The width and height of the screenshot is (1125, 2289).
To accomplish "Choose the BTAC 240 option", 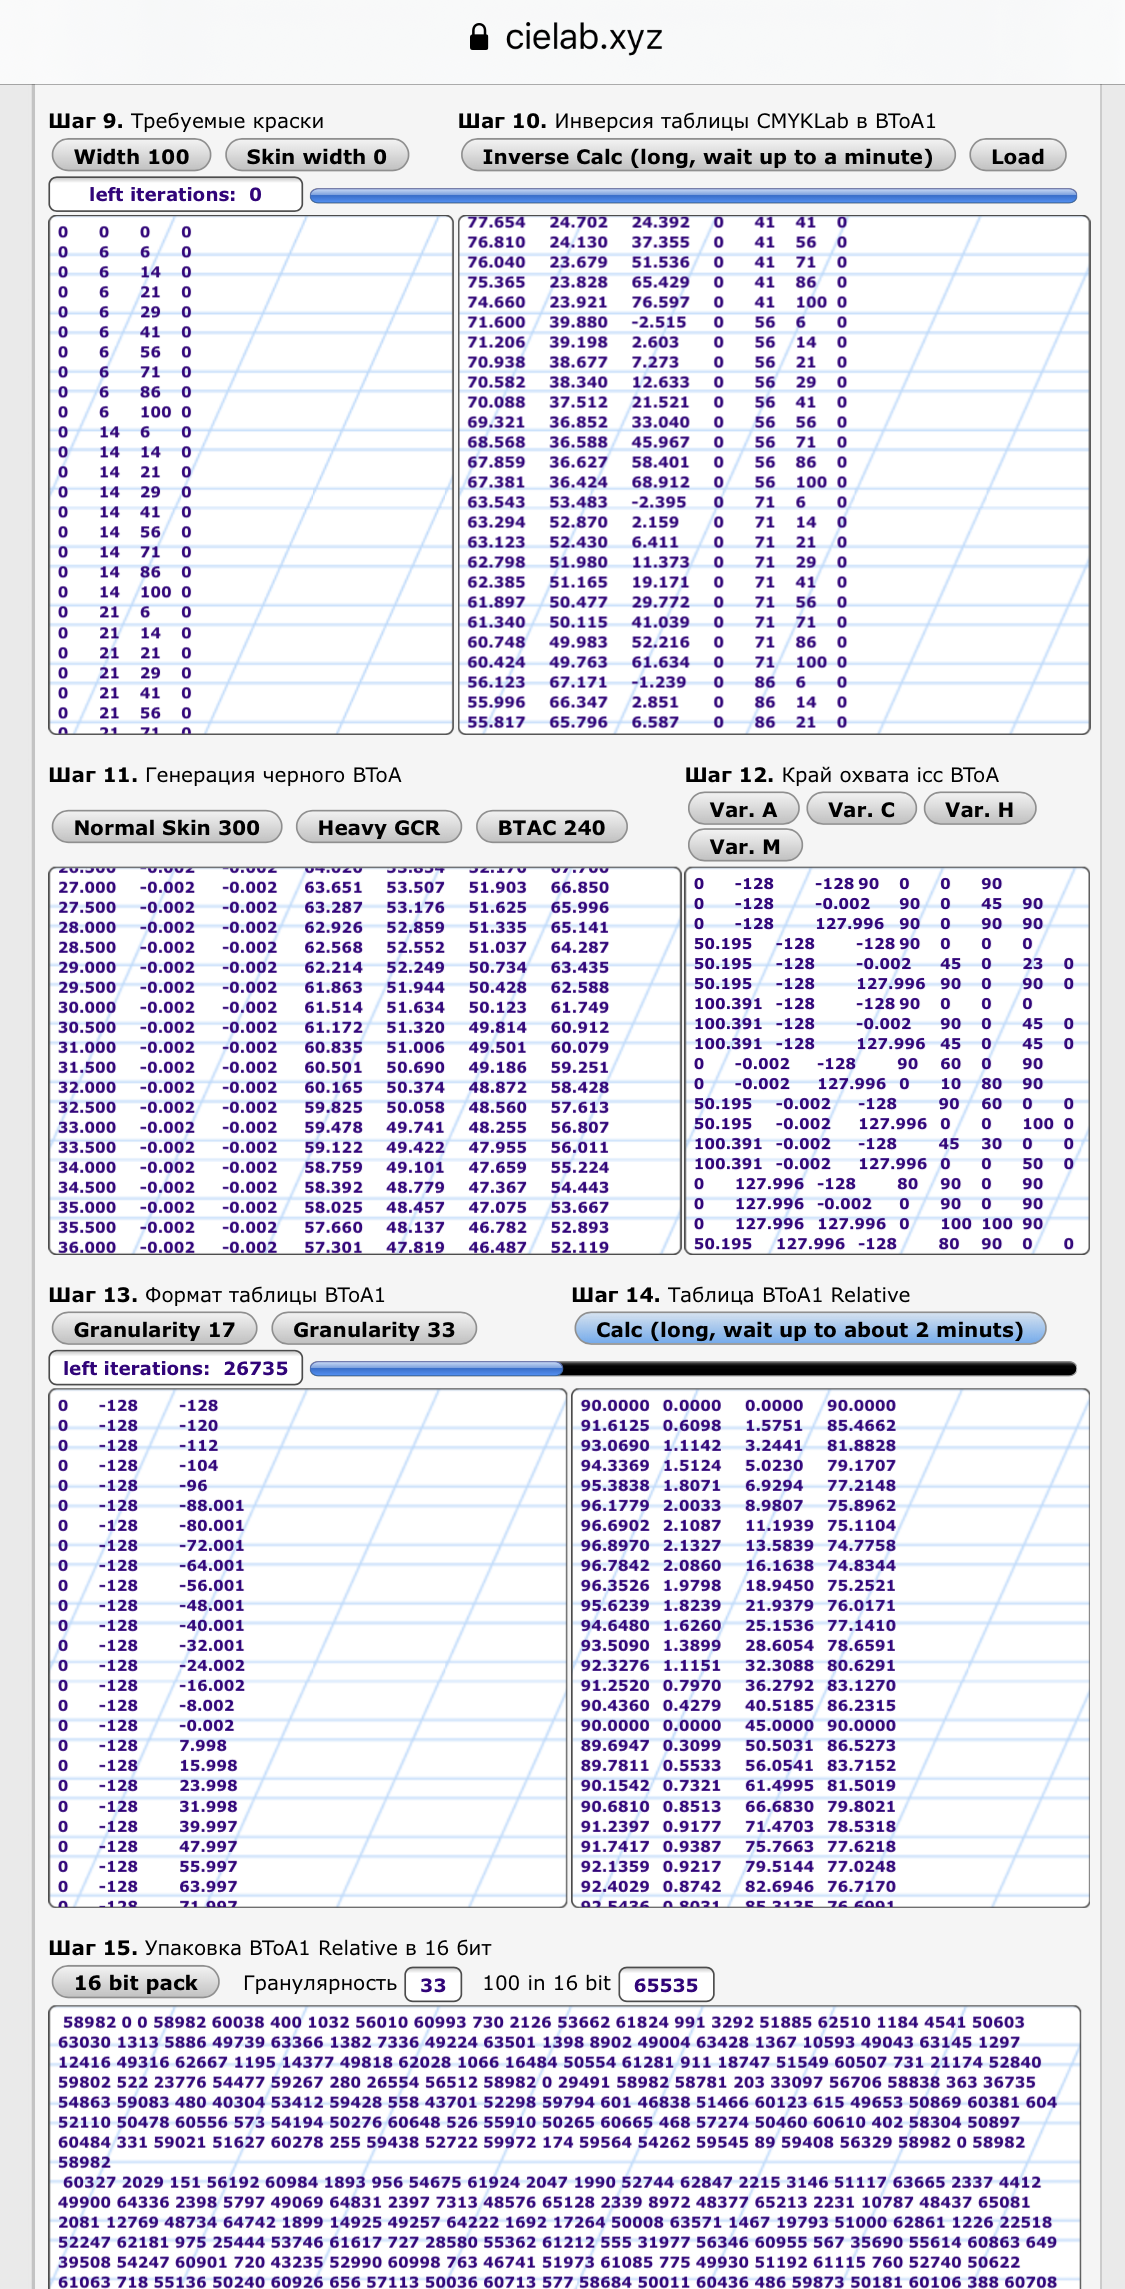I will click(551, 827).
